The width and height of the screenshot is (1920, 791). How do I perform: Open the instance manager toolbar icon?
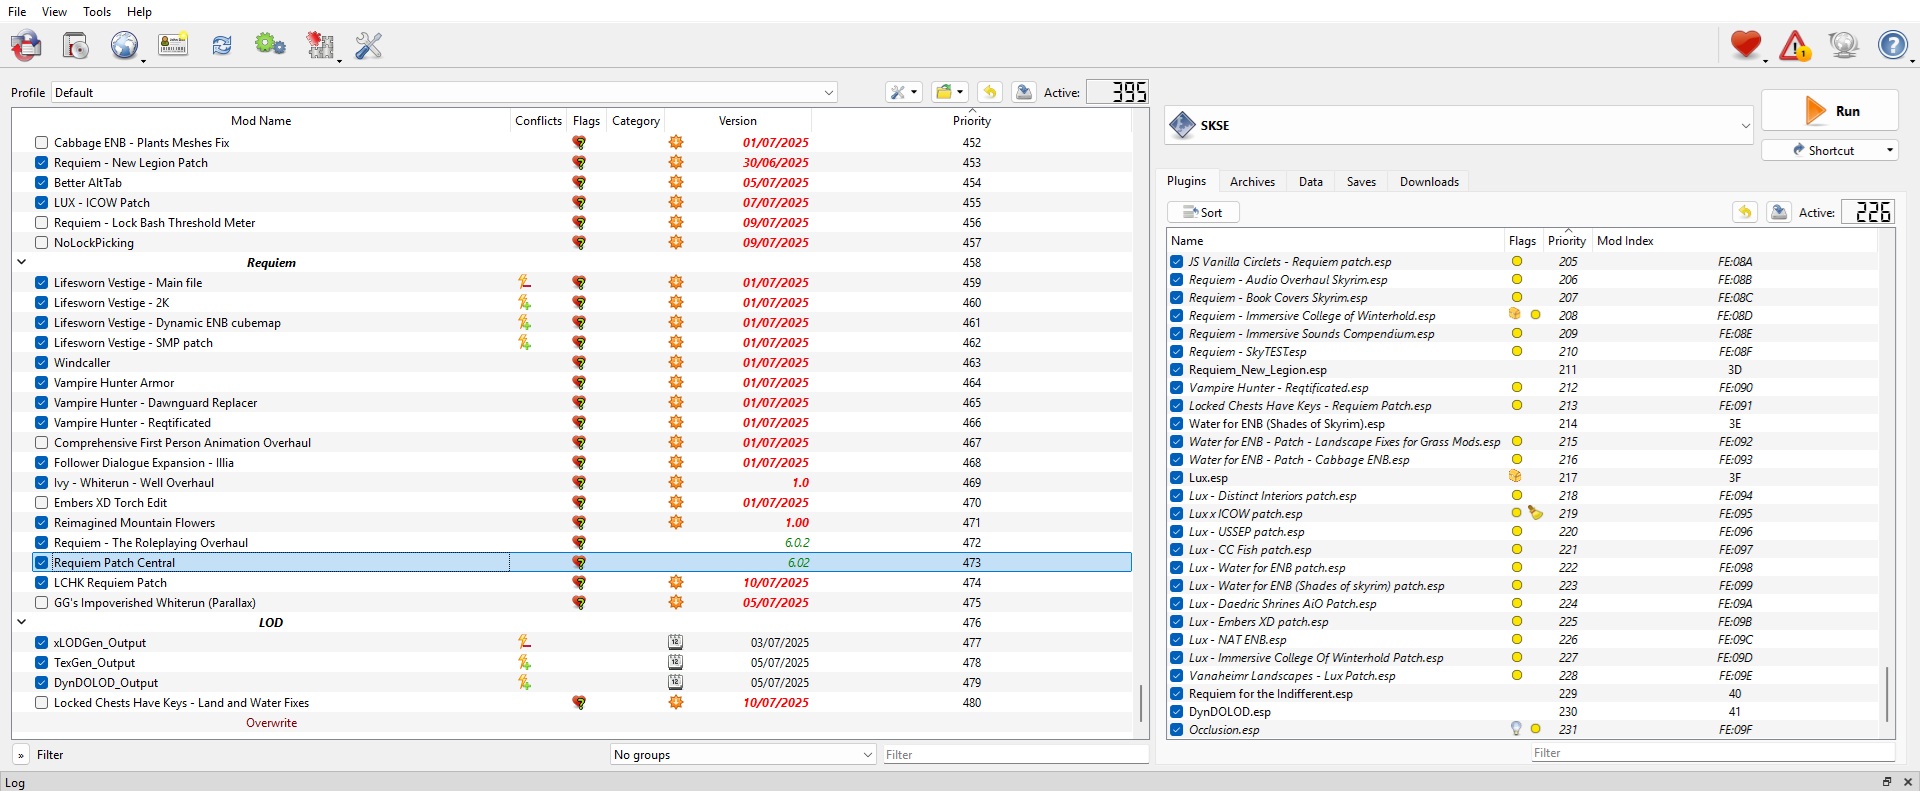pos(27,45)
